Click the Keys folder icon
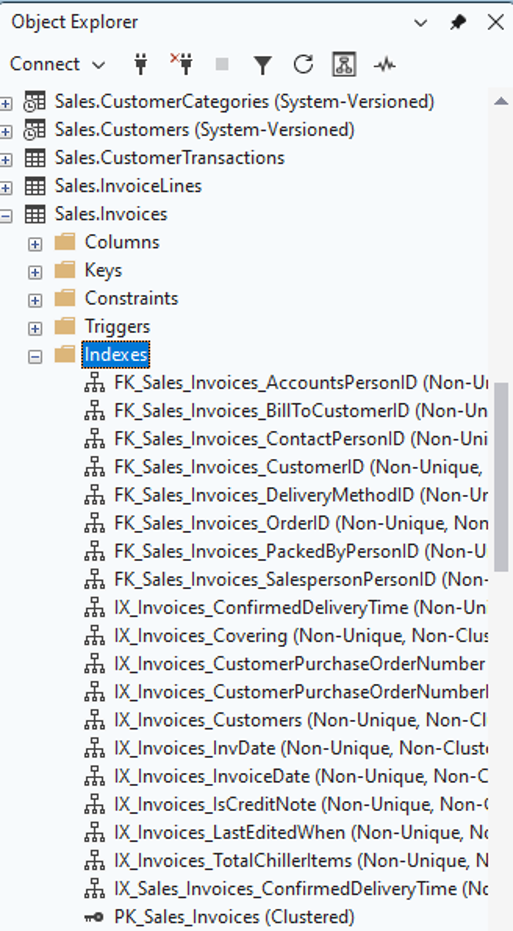The height and width of the screenshot is (931, 513). tap(65, 270)
